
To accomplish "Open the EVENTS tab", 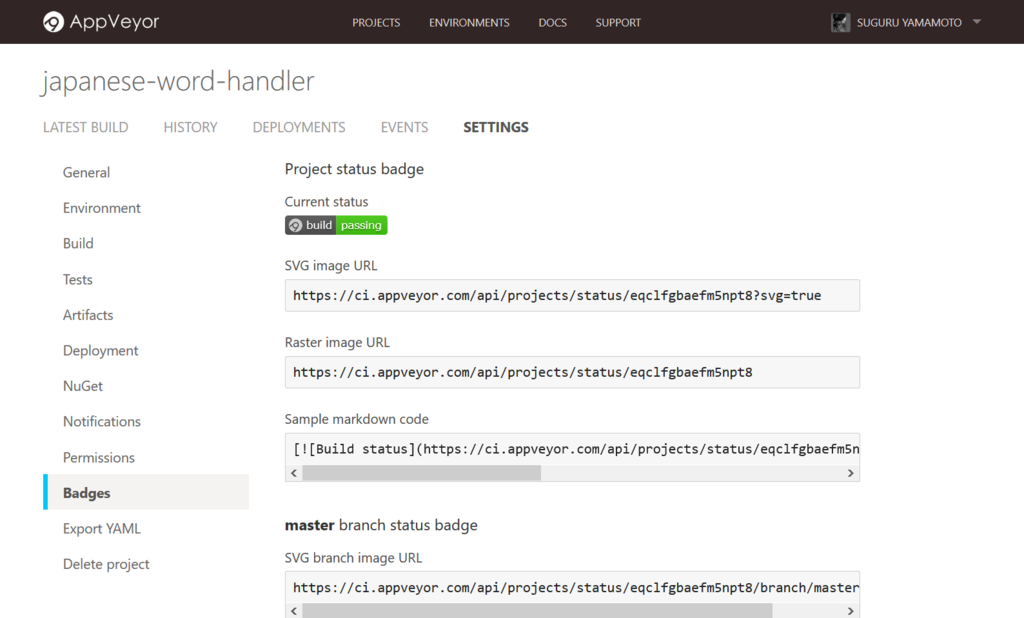I will tap(404, 127).
